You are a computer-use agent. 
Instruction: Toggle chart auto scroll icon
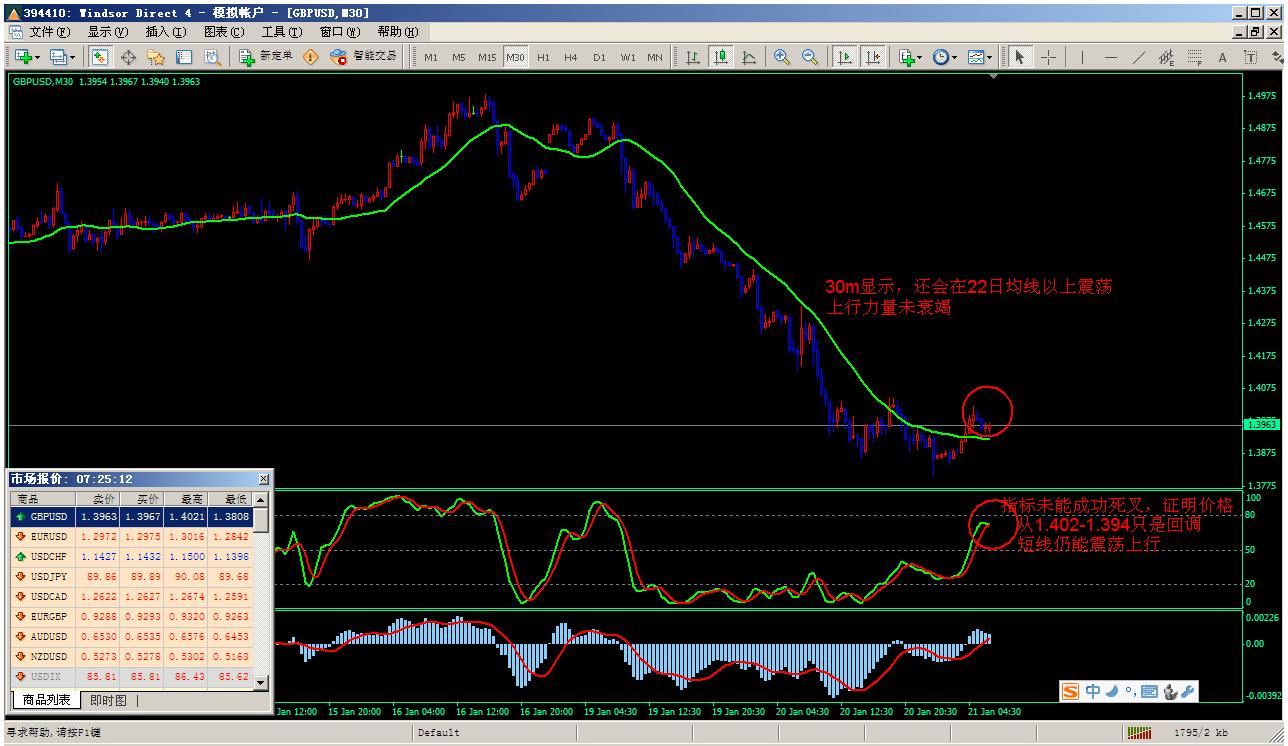(x=845, y=57)
